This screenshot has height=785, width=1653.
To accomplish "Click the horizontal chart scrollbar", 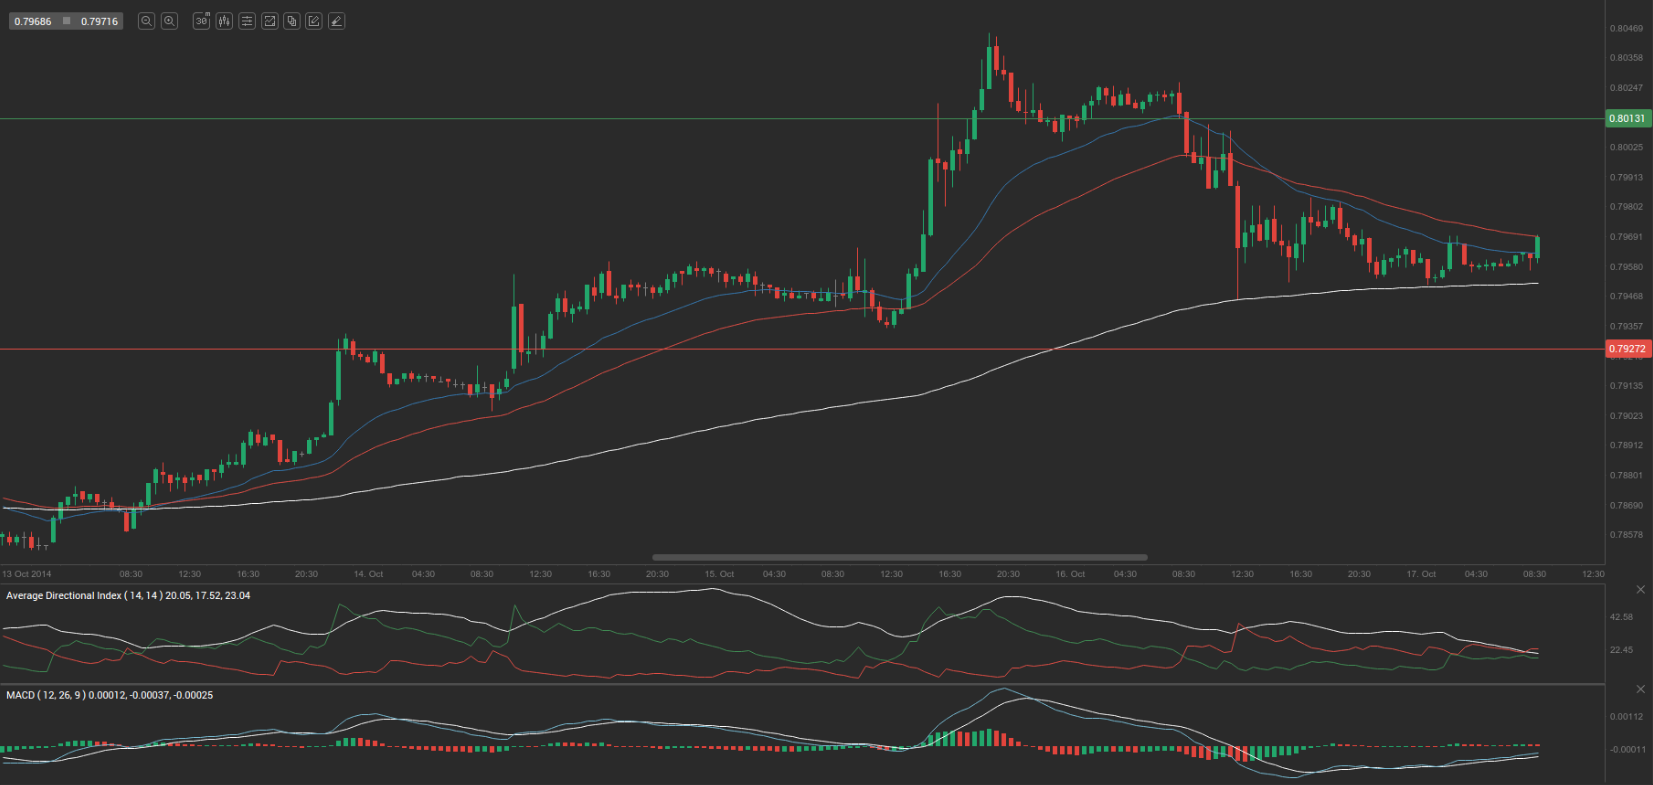I will pos(899,557).
